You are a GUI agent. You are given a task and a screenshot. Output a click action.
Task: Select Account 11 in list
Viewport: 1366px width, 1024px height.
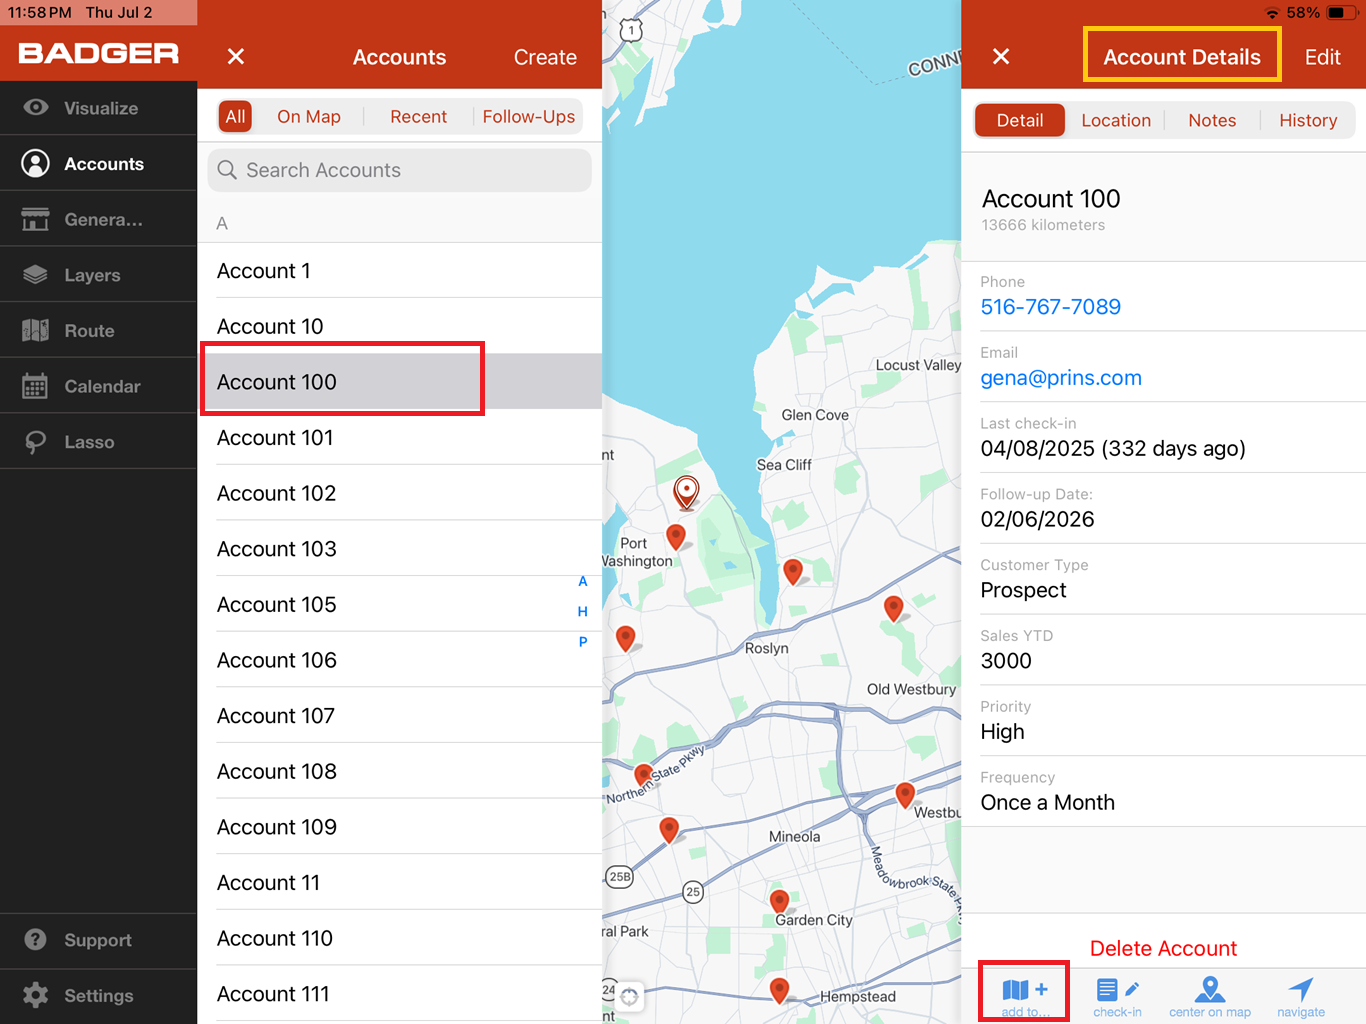coord(400,883)
